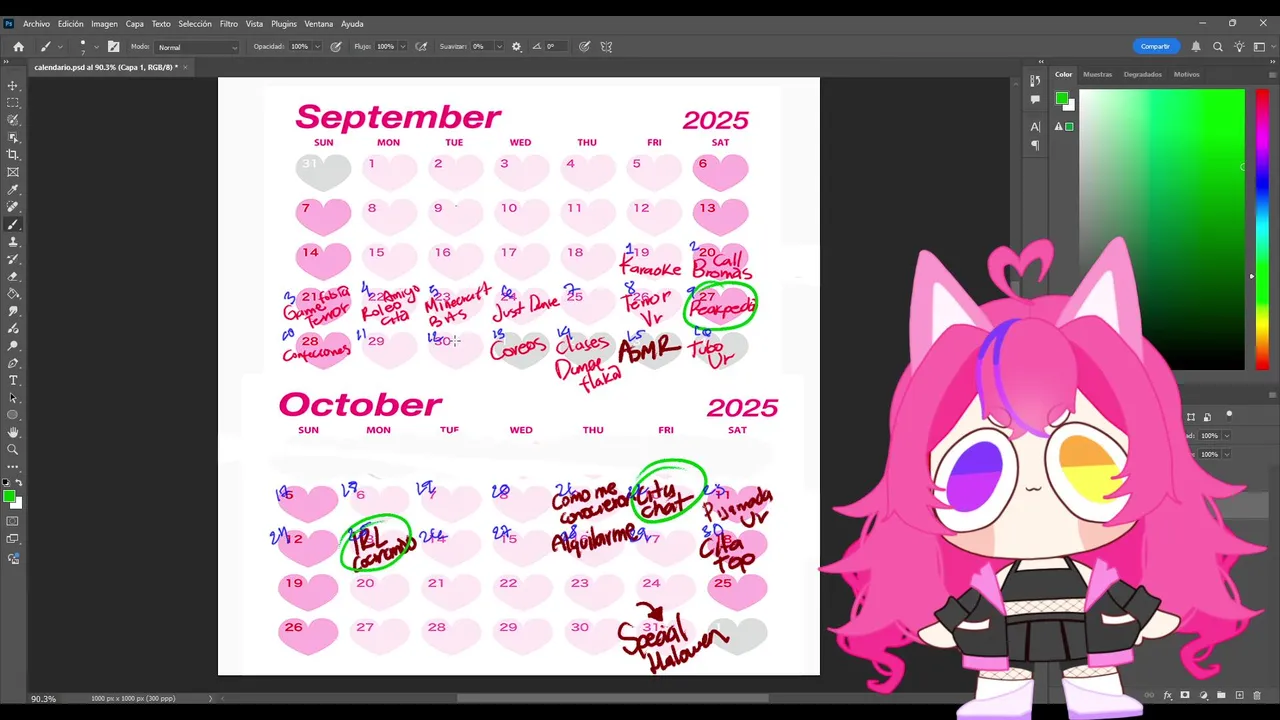Open the Ventana menu
Screen dimensions: 1280x720
point(319,23)
